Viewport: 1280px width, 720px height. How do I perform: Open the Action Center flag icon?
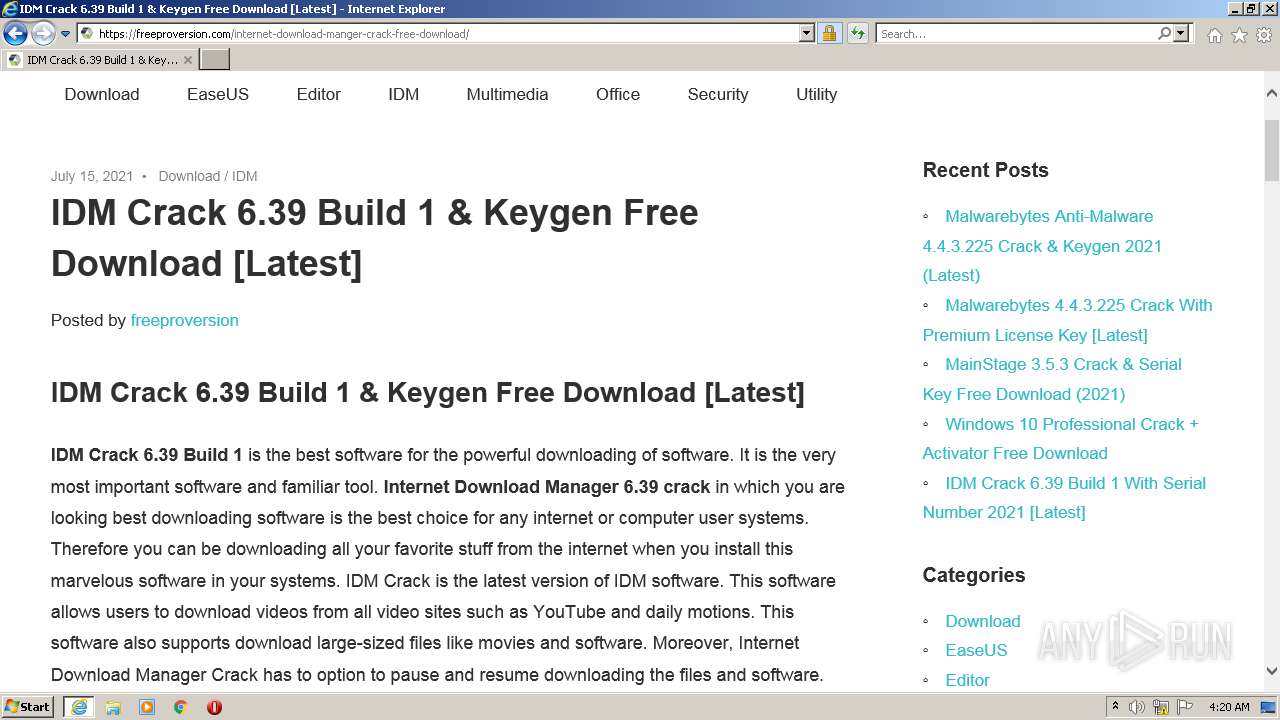(1185, 707)
